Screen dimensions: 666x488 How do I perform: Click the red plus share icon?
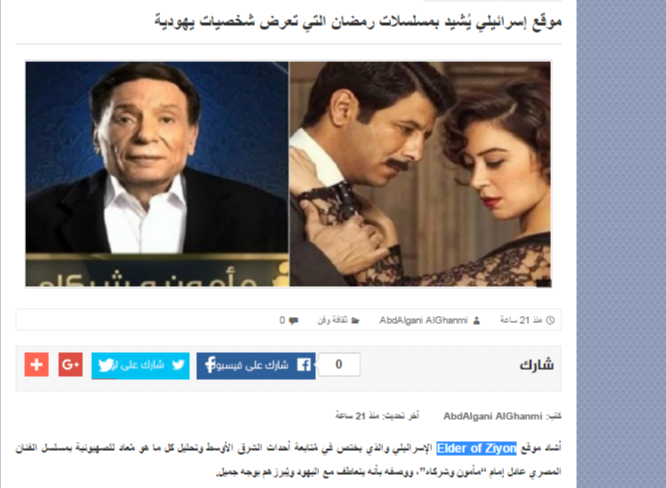(x=37, y=364)
